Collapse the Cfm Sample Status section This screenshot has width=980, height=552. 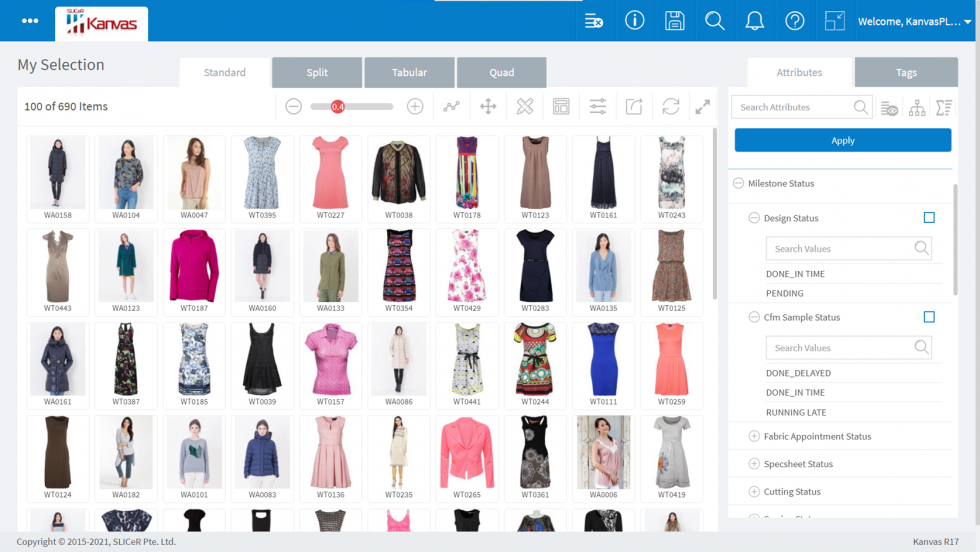[x=754, y=317]
